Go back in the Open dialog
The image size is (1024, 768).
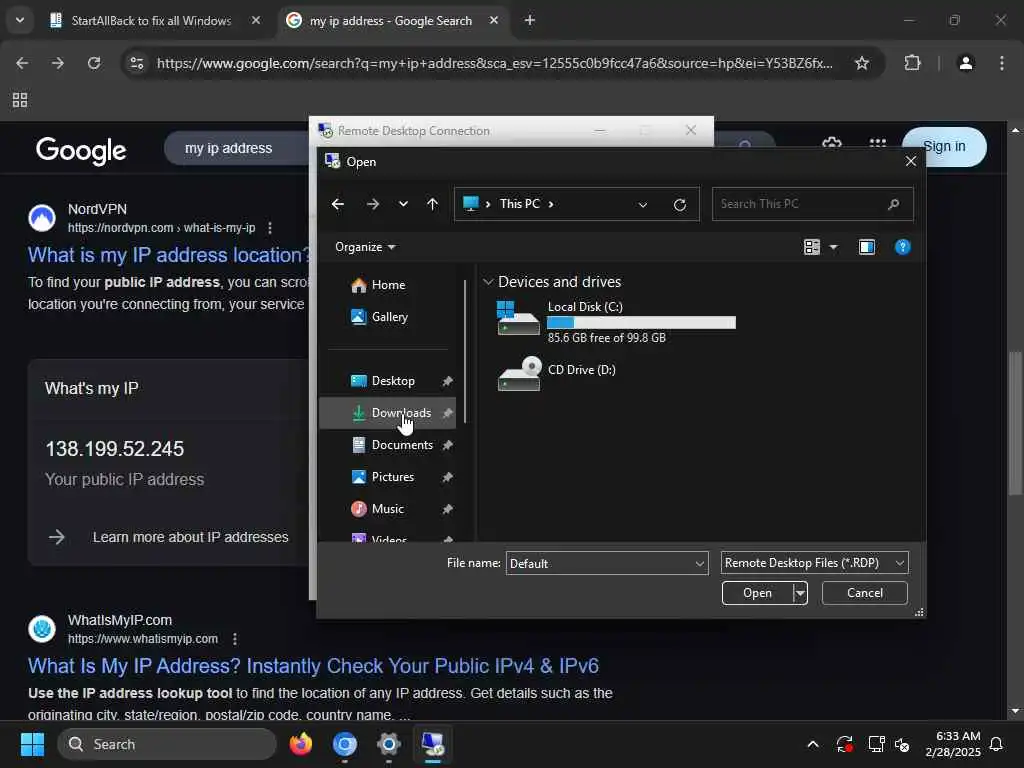coord(338,204)
